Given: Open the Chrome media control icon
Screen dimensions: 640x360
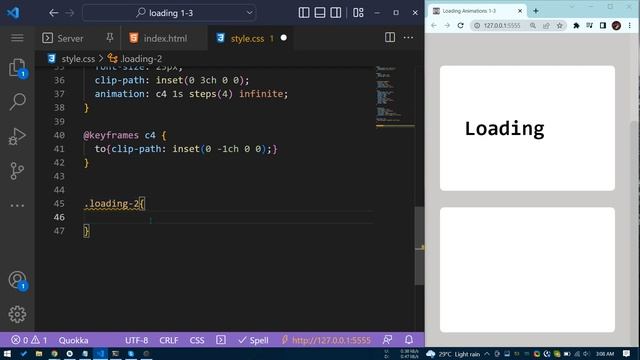Looking at the screenshot, I should (589, 25).
